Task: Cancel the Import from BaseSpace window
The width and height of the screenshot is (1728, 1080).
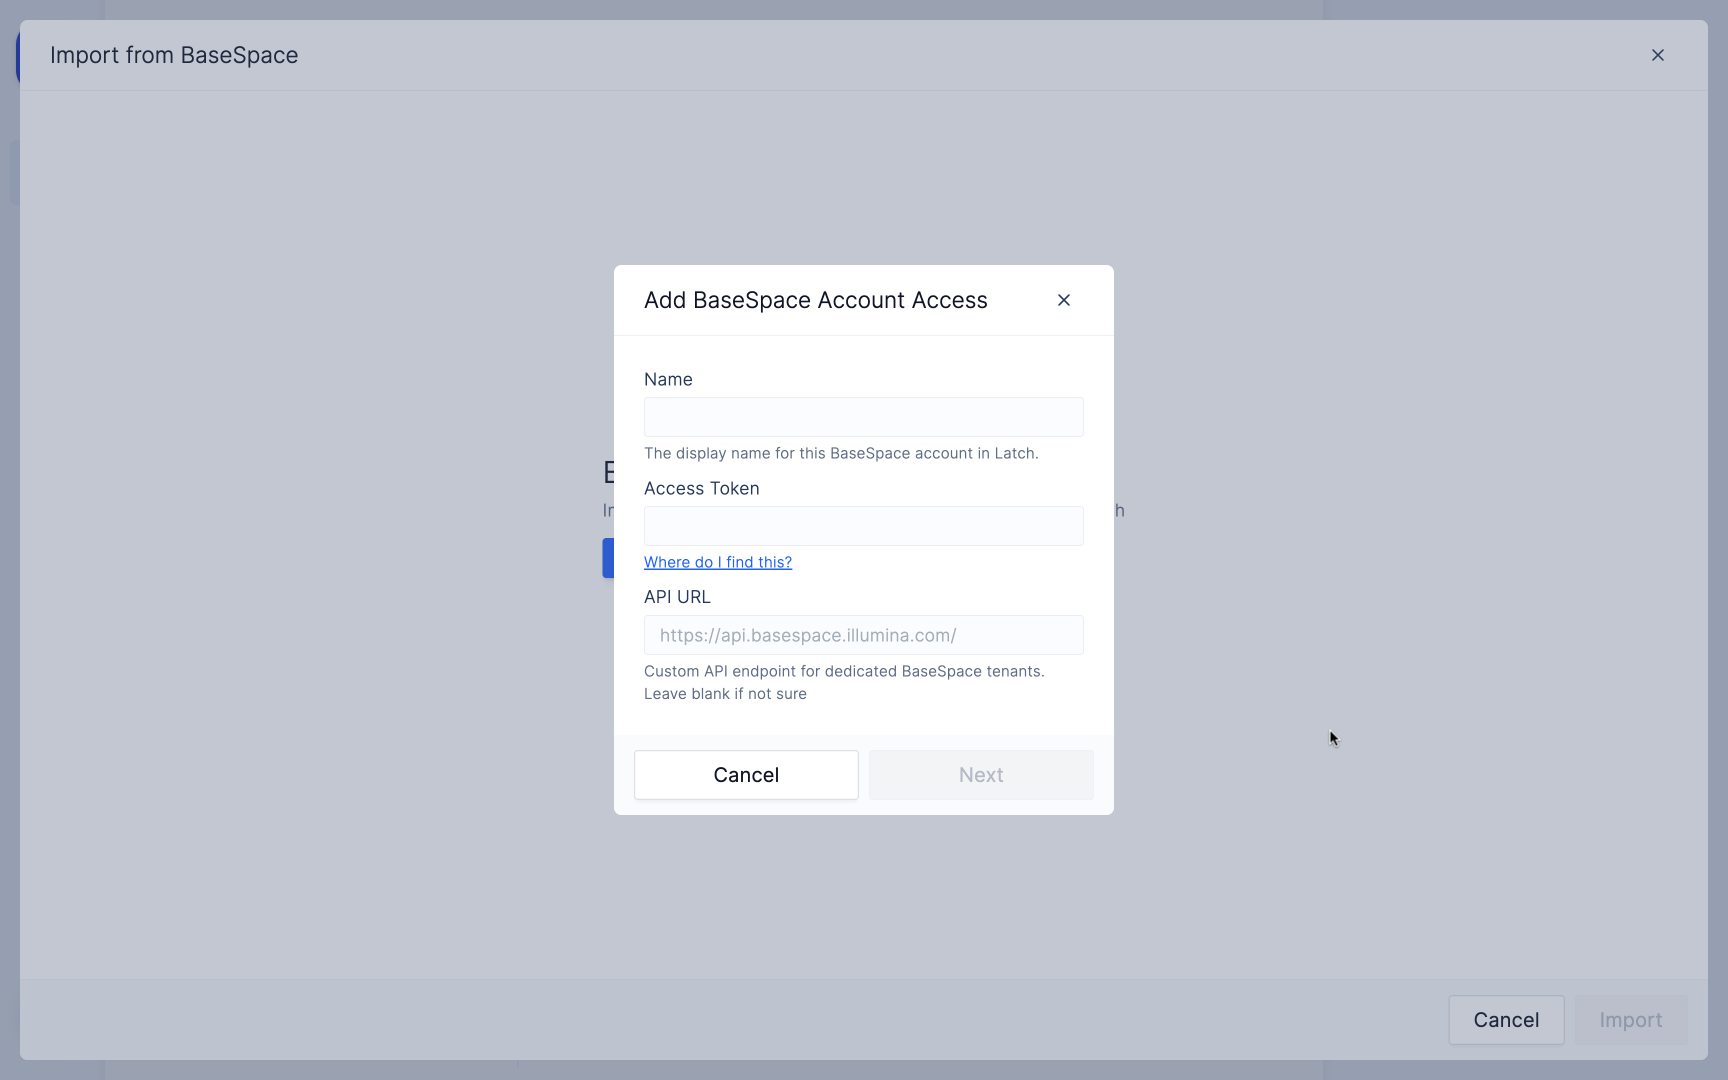Action: tap(1506, 1020)
